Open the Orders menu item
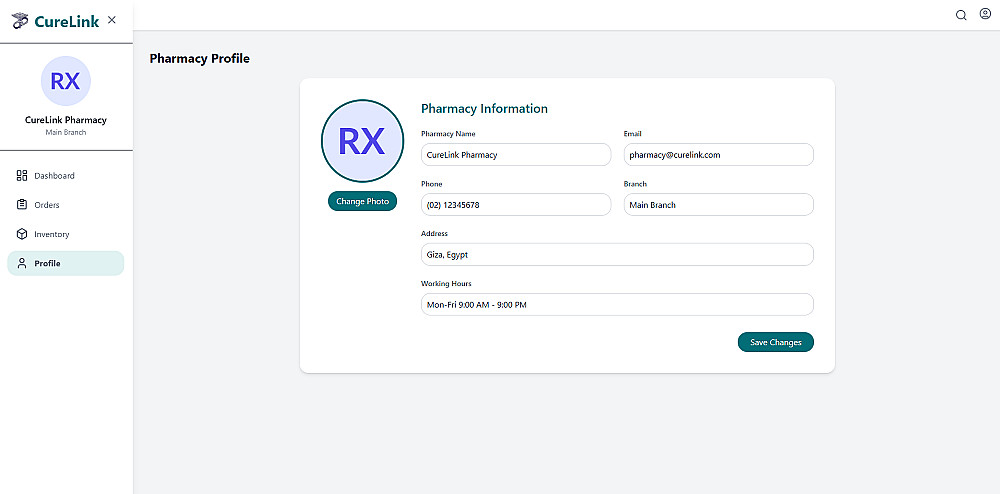This screenshot has height=494, width=1000. point(47,205)
